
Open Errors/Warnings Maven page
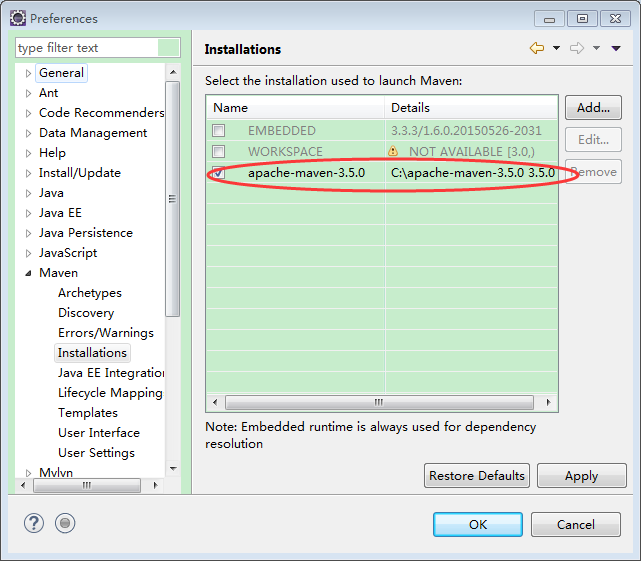click(x=106, y=333)
